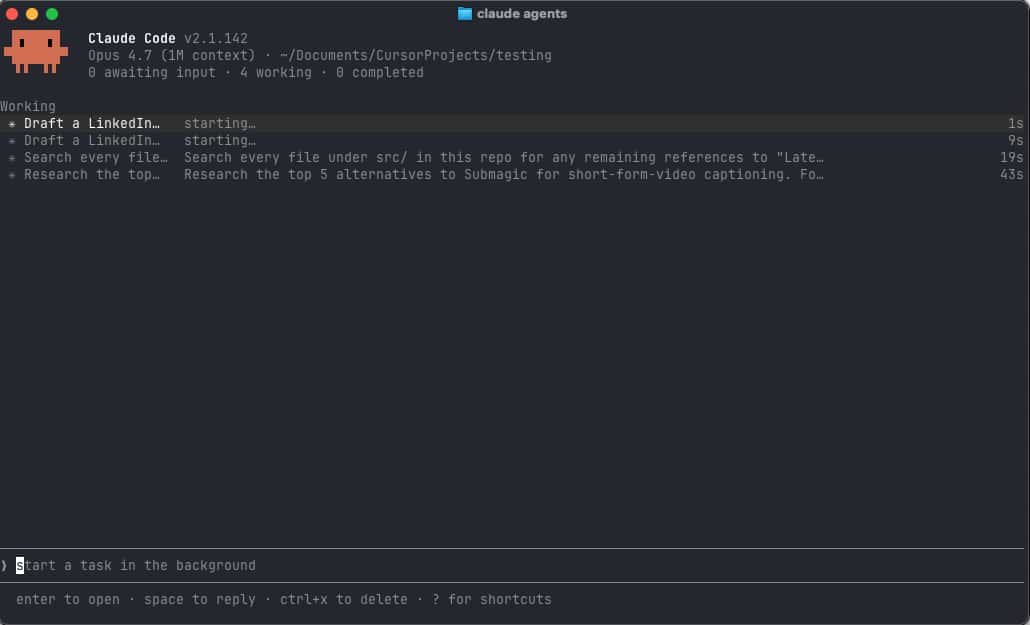The width and height of the screenshot is (1030, 625).
Task: Click the ? for shortcuts hint
Action: pyautogui.click(x=492, y=599)
